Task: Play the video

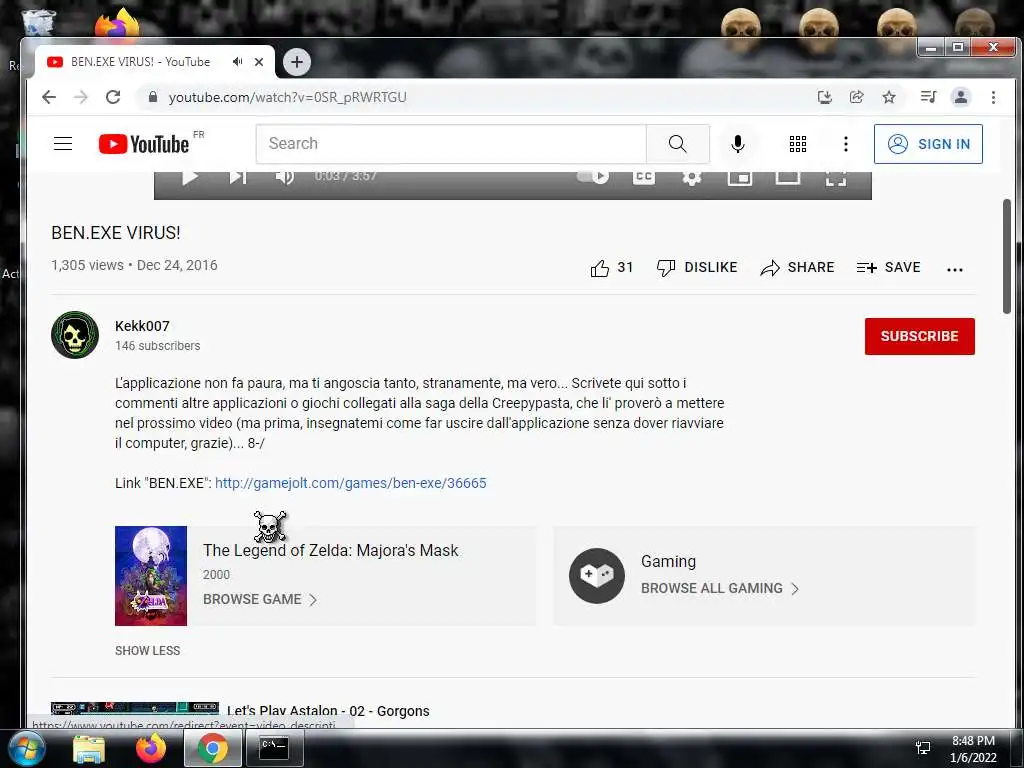Action: pos(189,178)
